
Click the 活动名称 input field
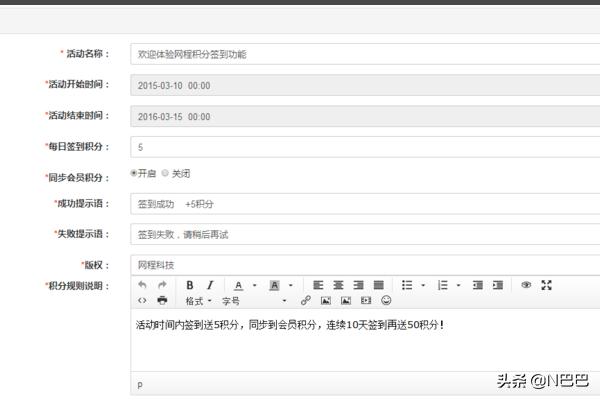pyautogui.click(x=365, y=54)
